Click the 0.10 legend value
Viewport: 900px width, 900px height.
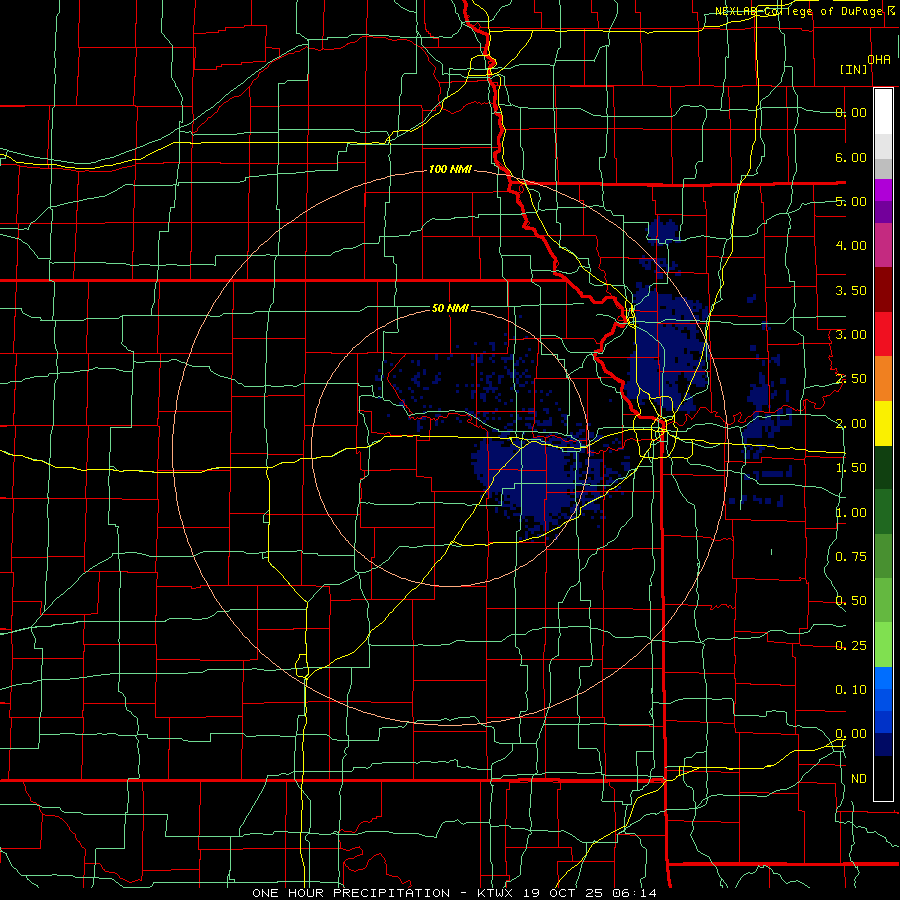[851, 690]
